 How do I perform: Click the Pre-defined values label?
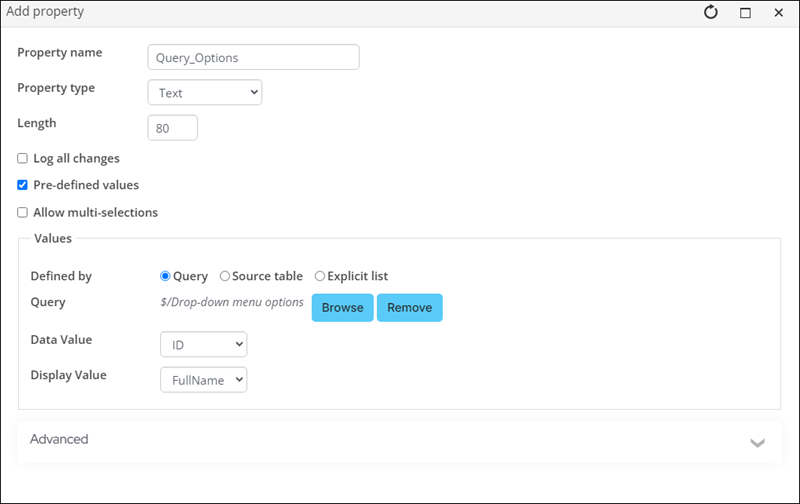pos(86,185)
